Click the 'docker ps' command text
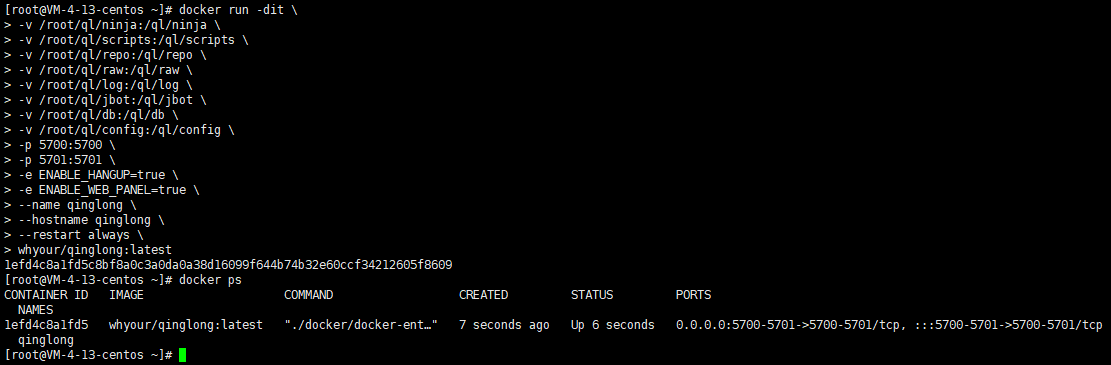Viewport: 1111px width, 365px height. click(210, 280)
